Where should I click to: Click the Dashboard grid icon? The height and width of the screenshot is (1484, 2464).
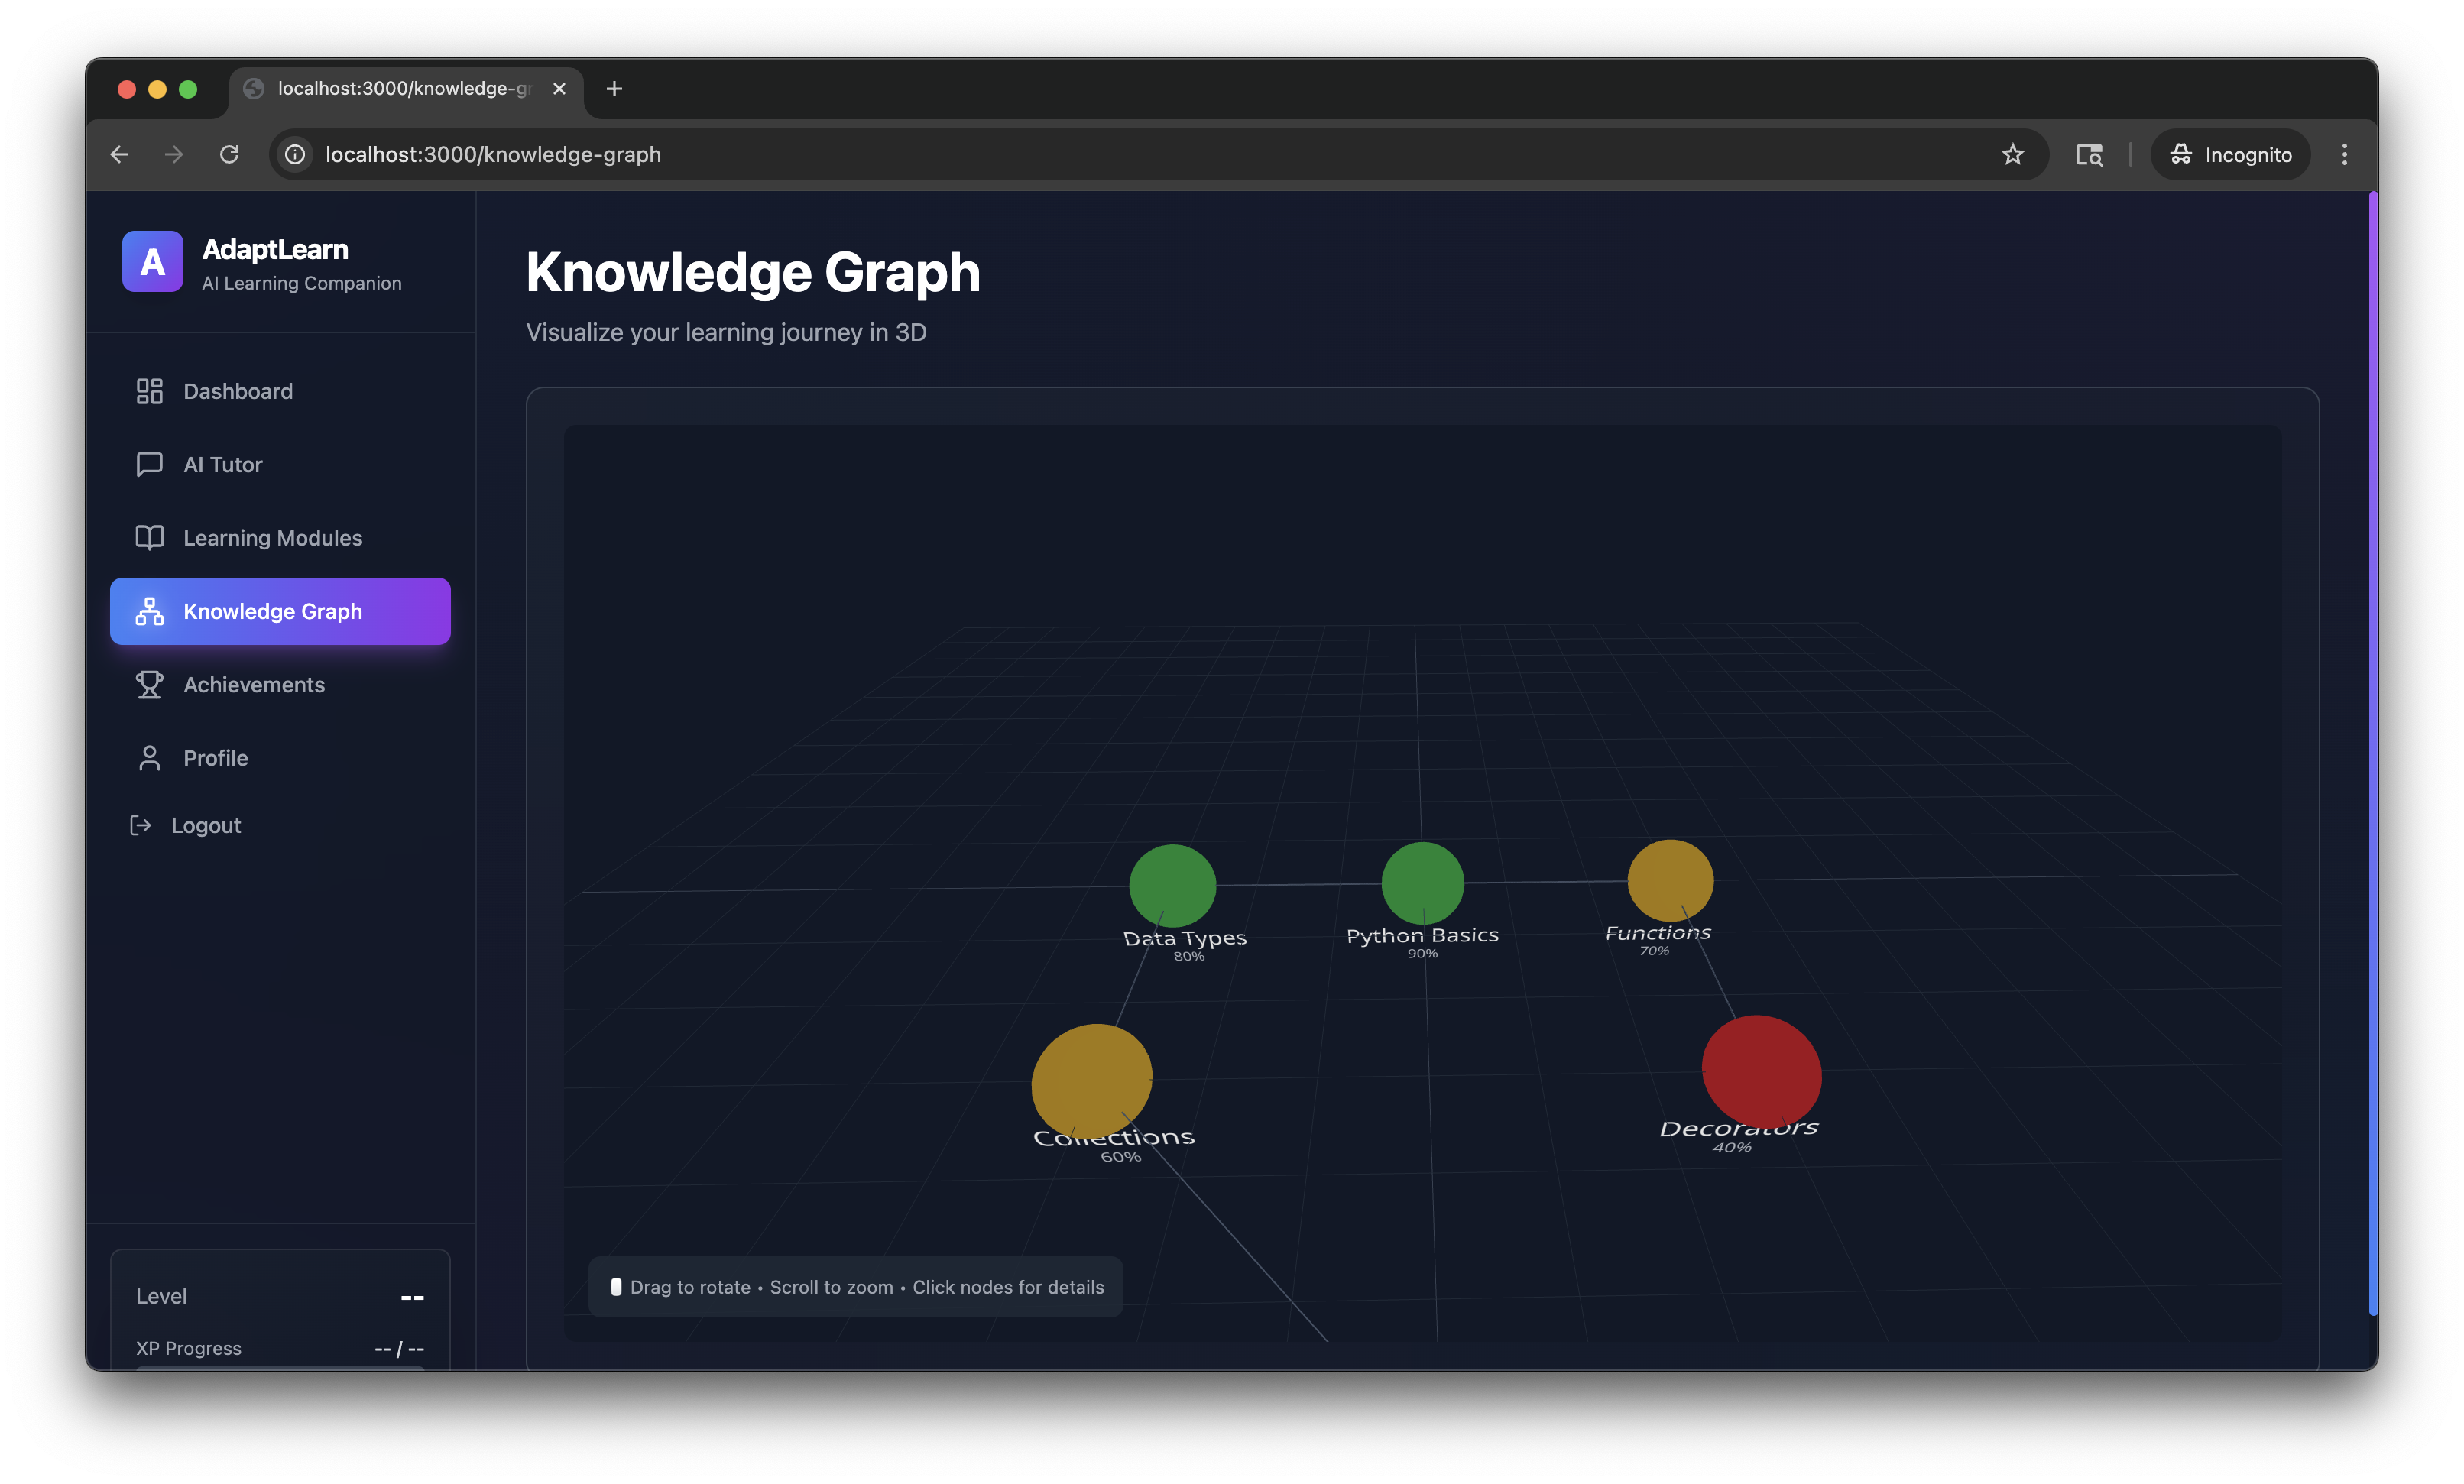[149, 391]
